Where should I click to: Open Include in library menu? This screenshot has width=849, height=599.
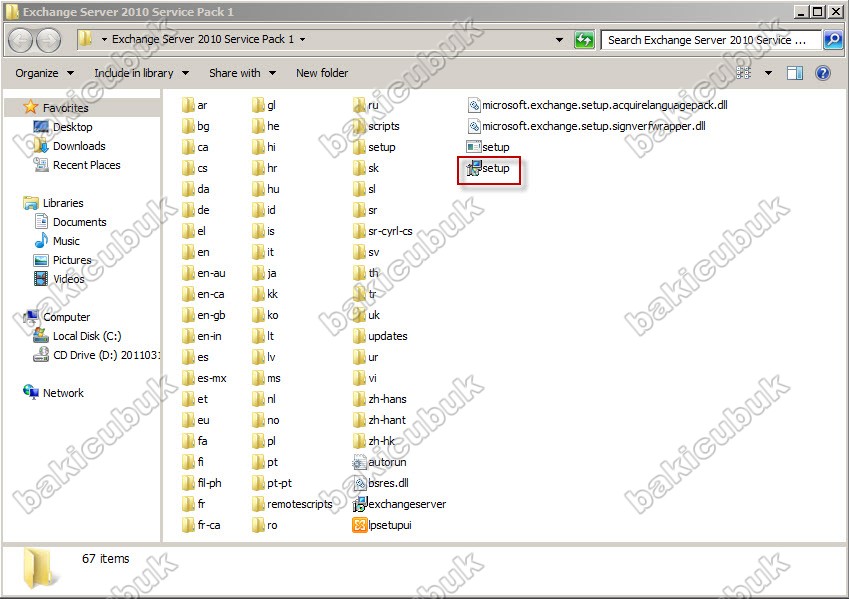click(141, 73)
